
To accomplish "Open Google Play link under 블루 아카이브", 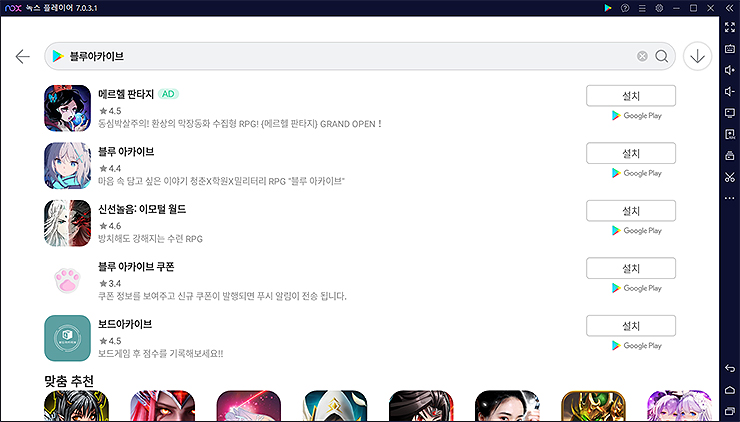I will click(x=637, y=173).
